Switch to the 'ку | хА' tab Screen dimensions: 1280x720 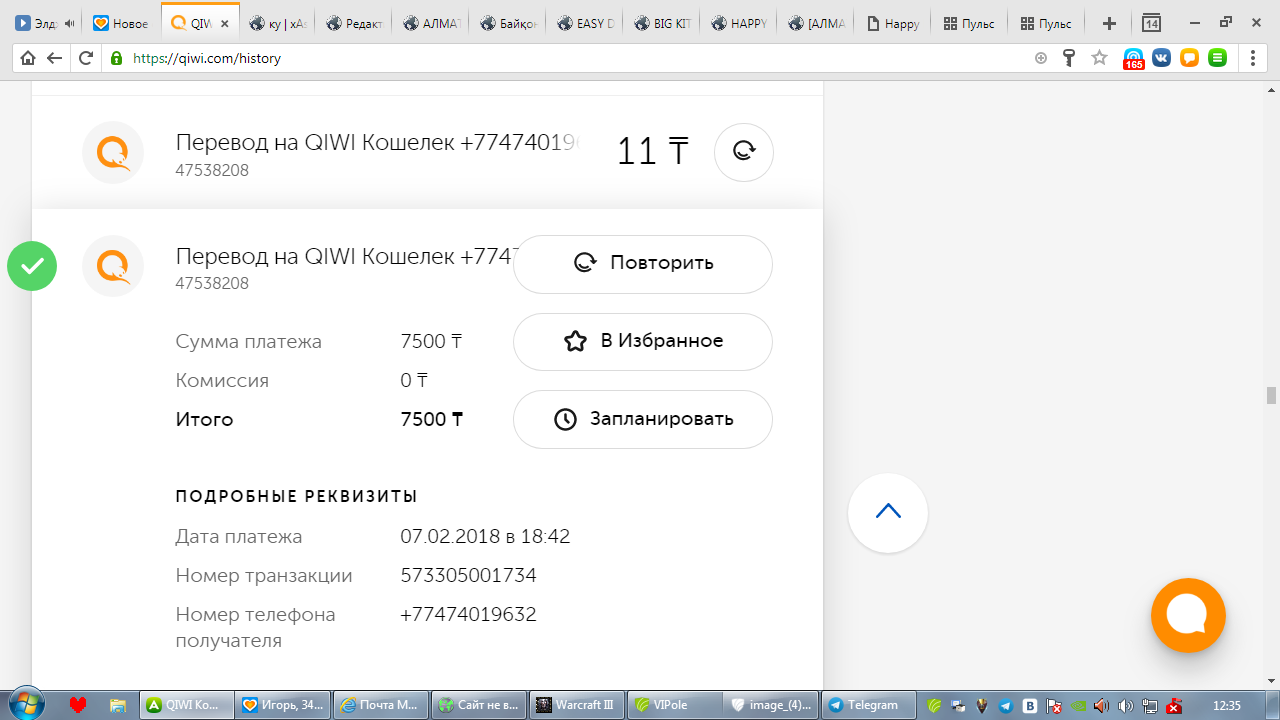(278, 23)
